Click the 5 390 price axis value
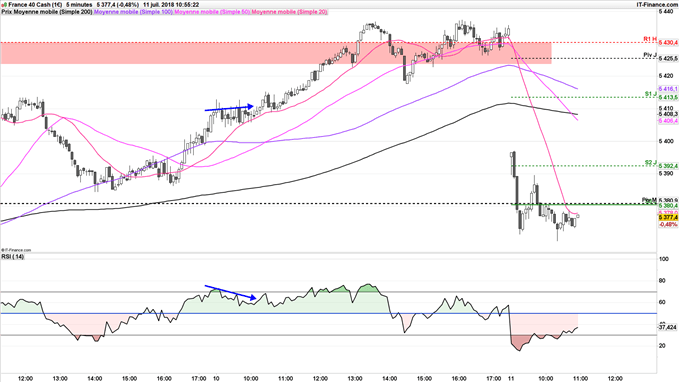Image resolution: width=679 pixels, height=382 pixels. pyautogui.click(x=666, y=174)
